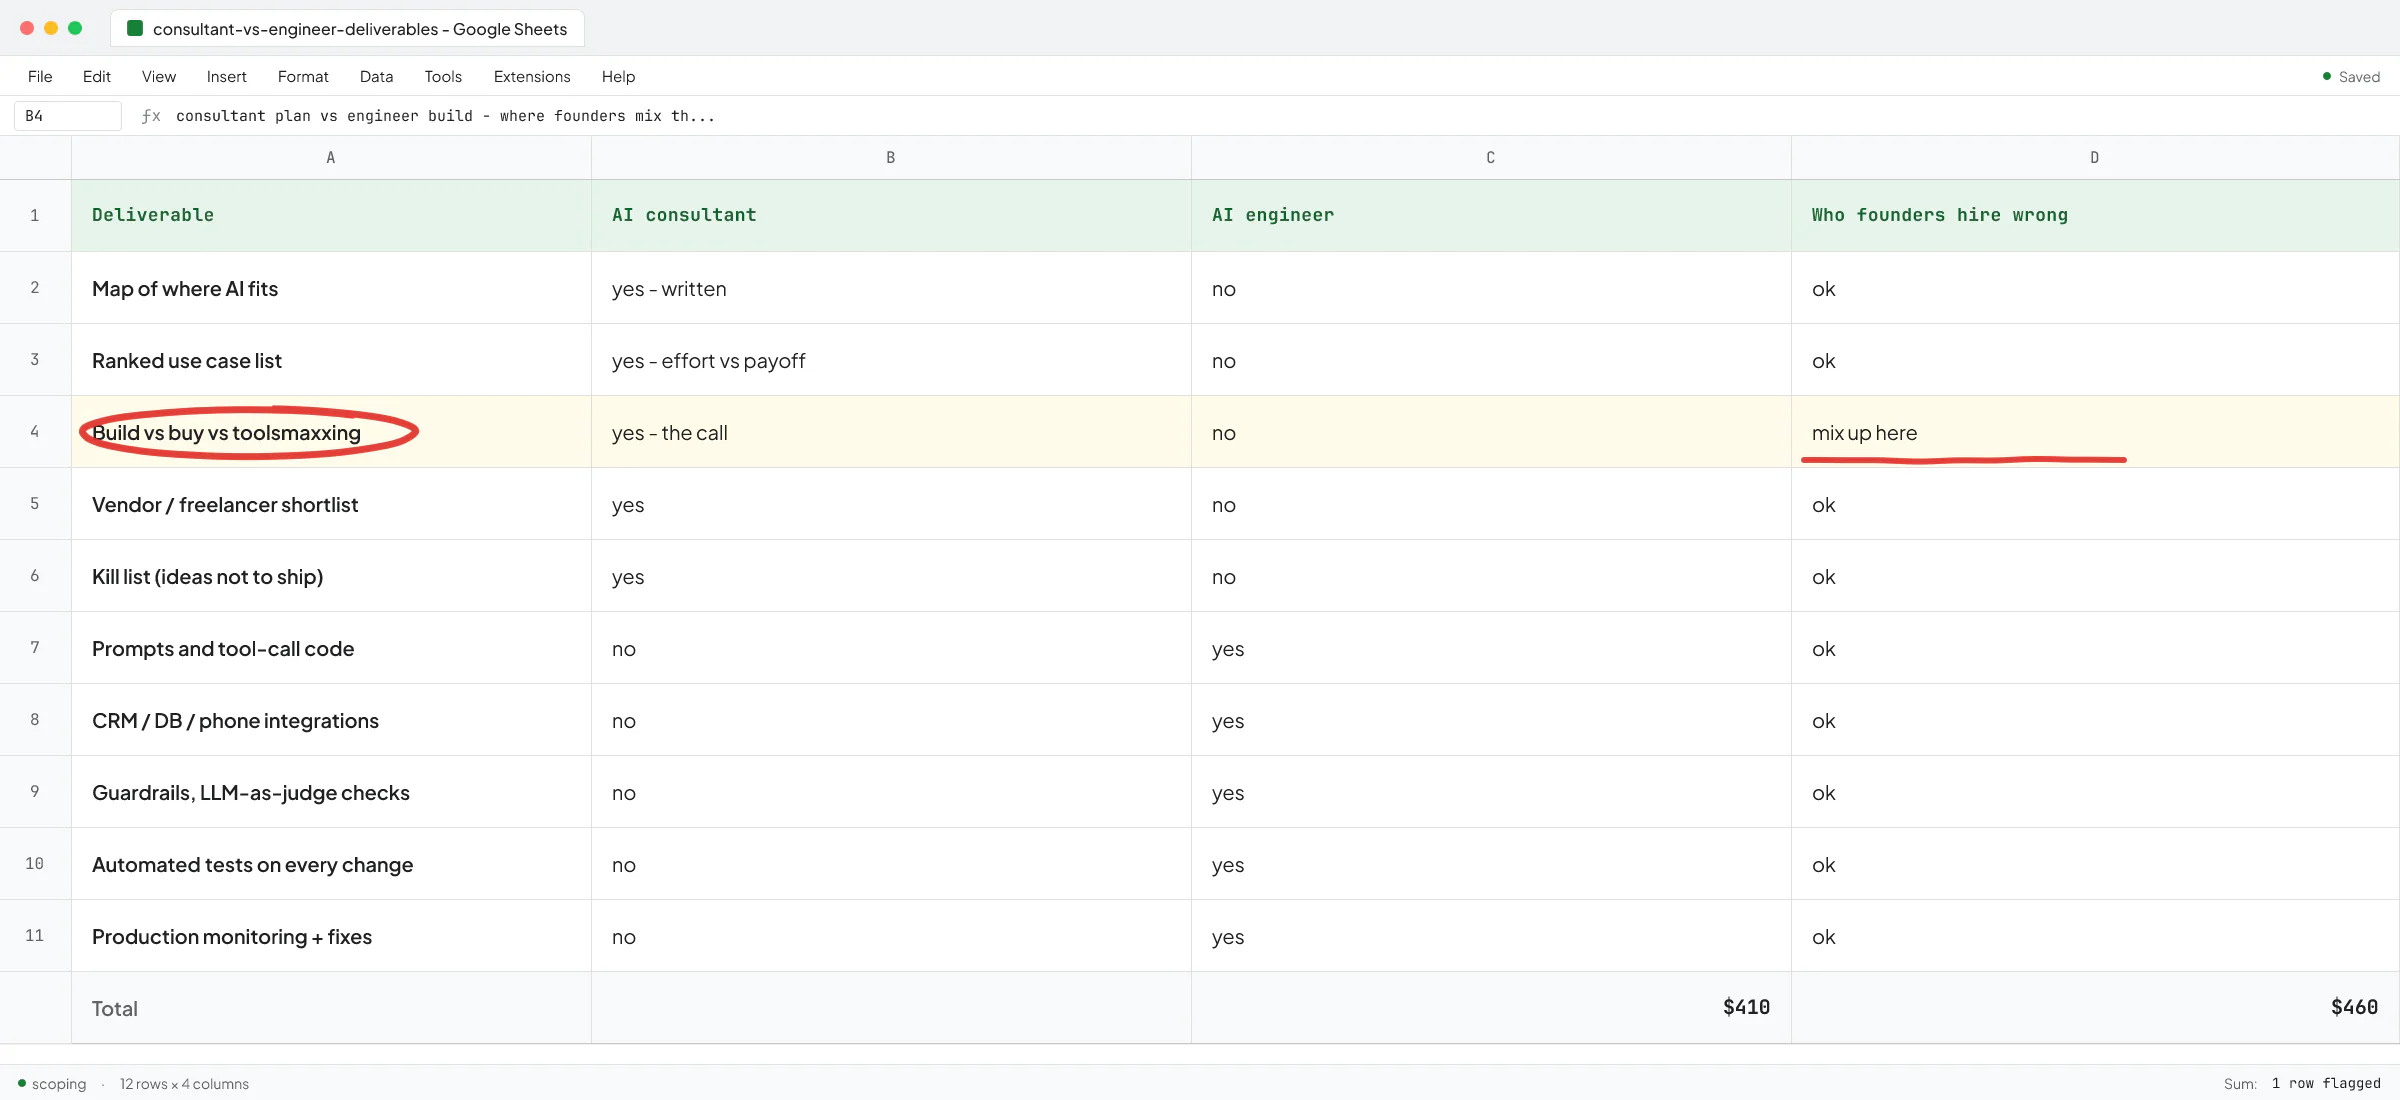Open the Format menu
Viewport: 2400px width, 1100px height.
point(303,77)
